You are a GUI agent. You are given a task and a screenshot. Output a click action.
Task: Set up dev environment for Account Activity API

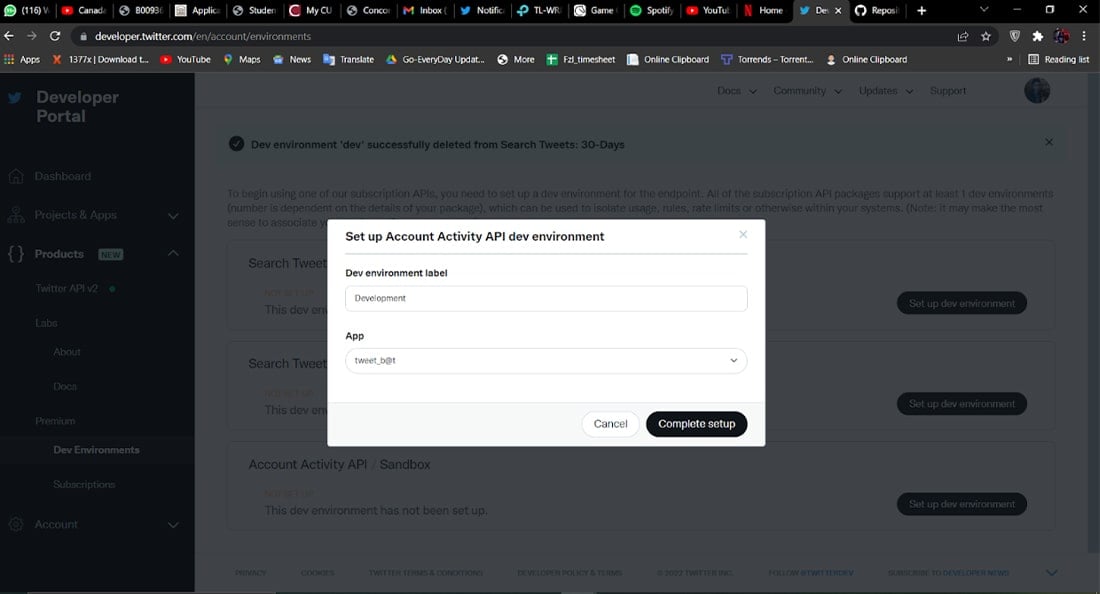[962, 504]
